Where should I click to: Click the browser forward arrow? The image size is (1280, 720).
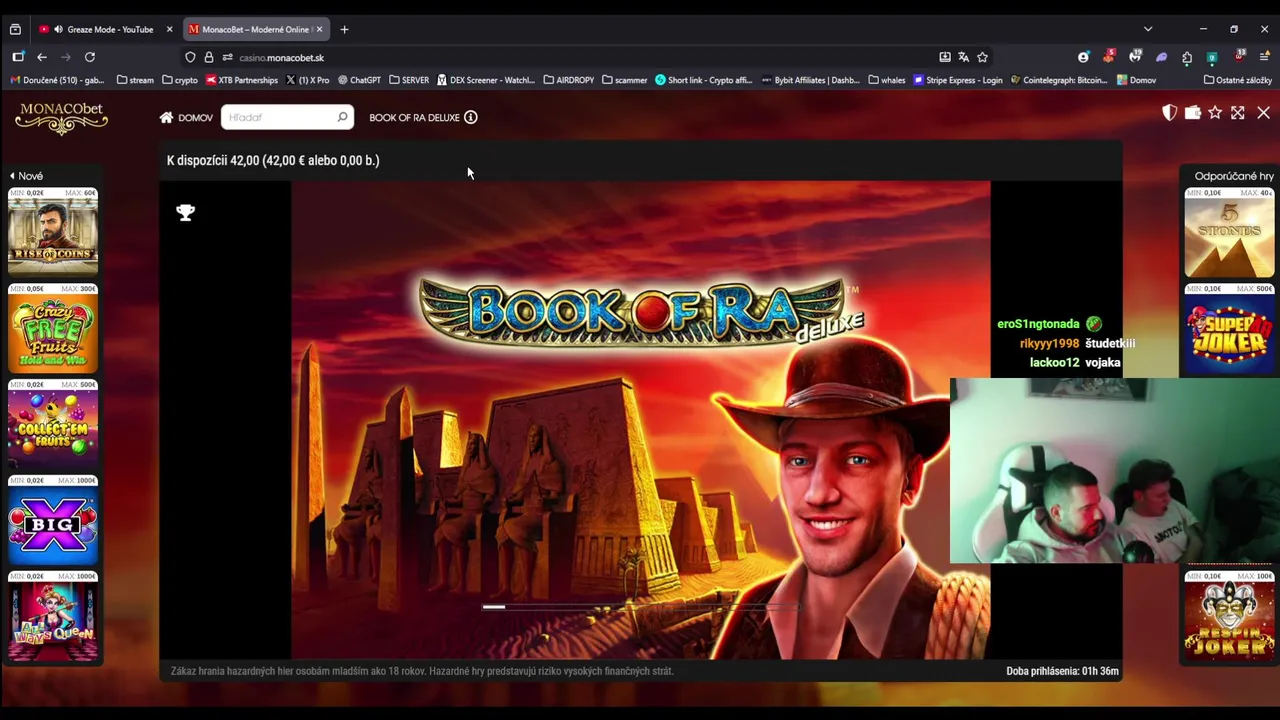[66, 57]
